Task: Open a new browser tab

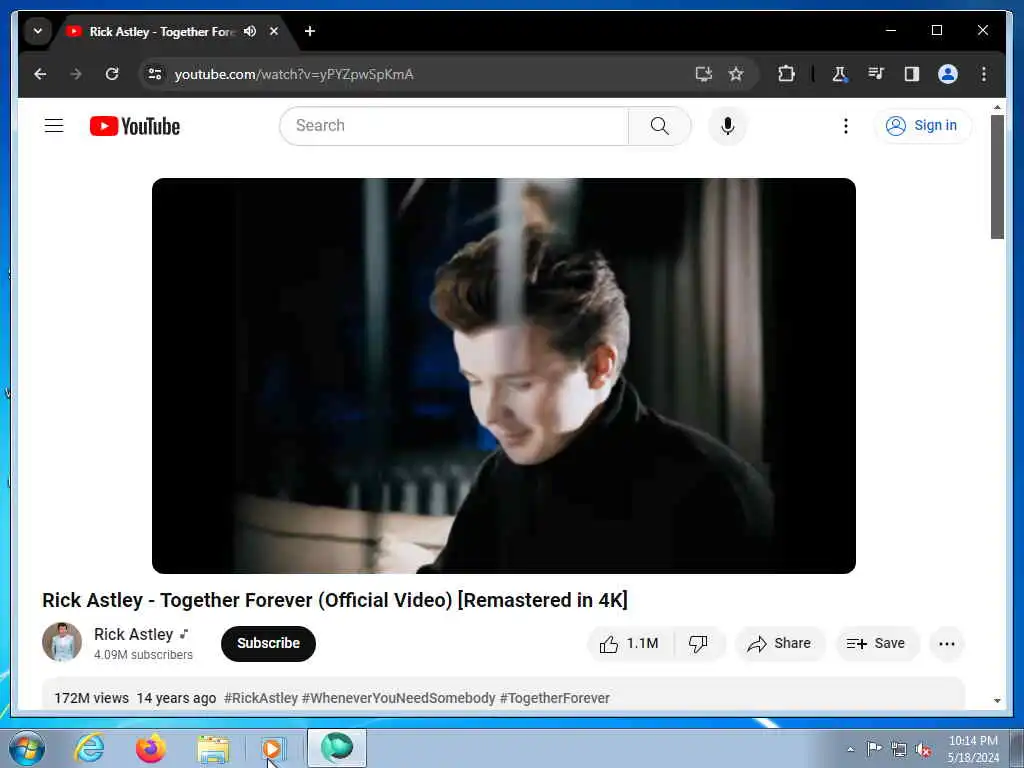Action: [x=310, y=31]
